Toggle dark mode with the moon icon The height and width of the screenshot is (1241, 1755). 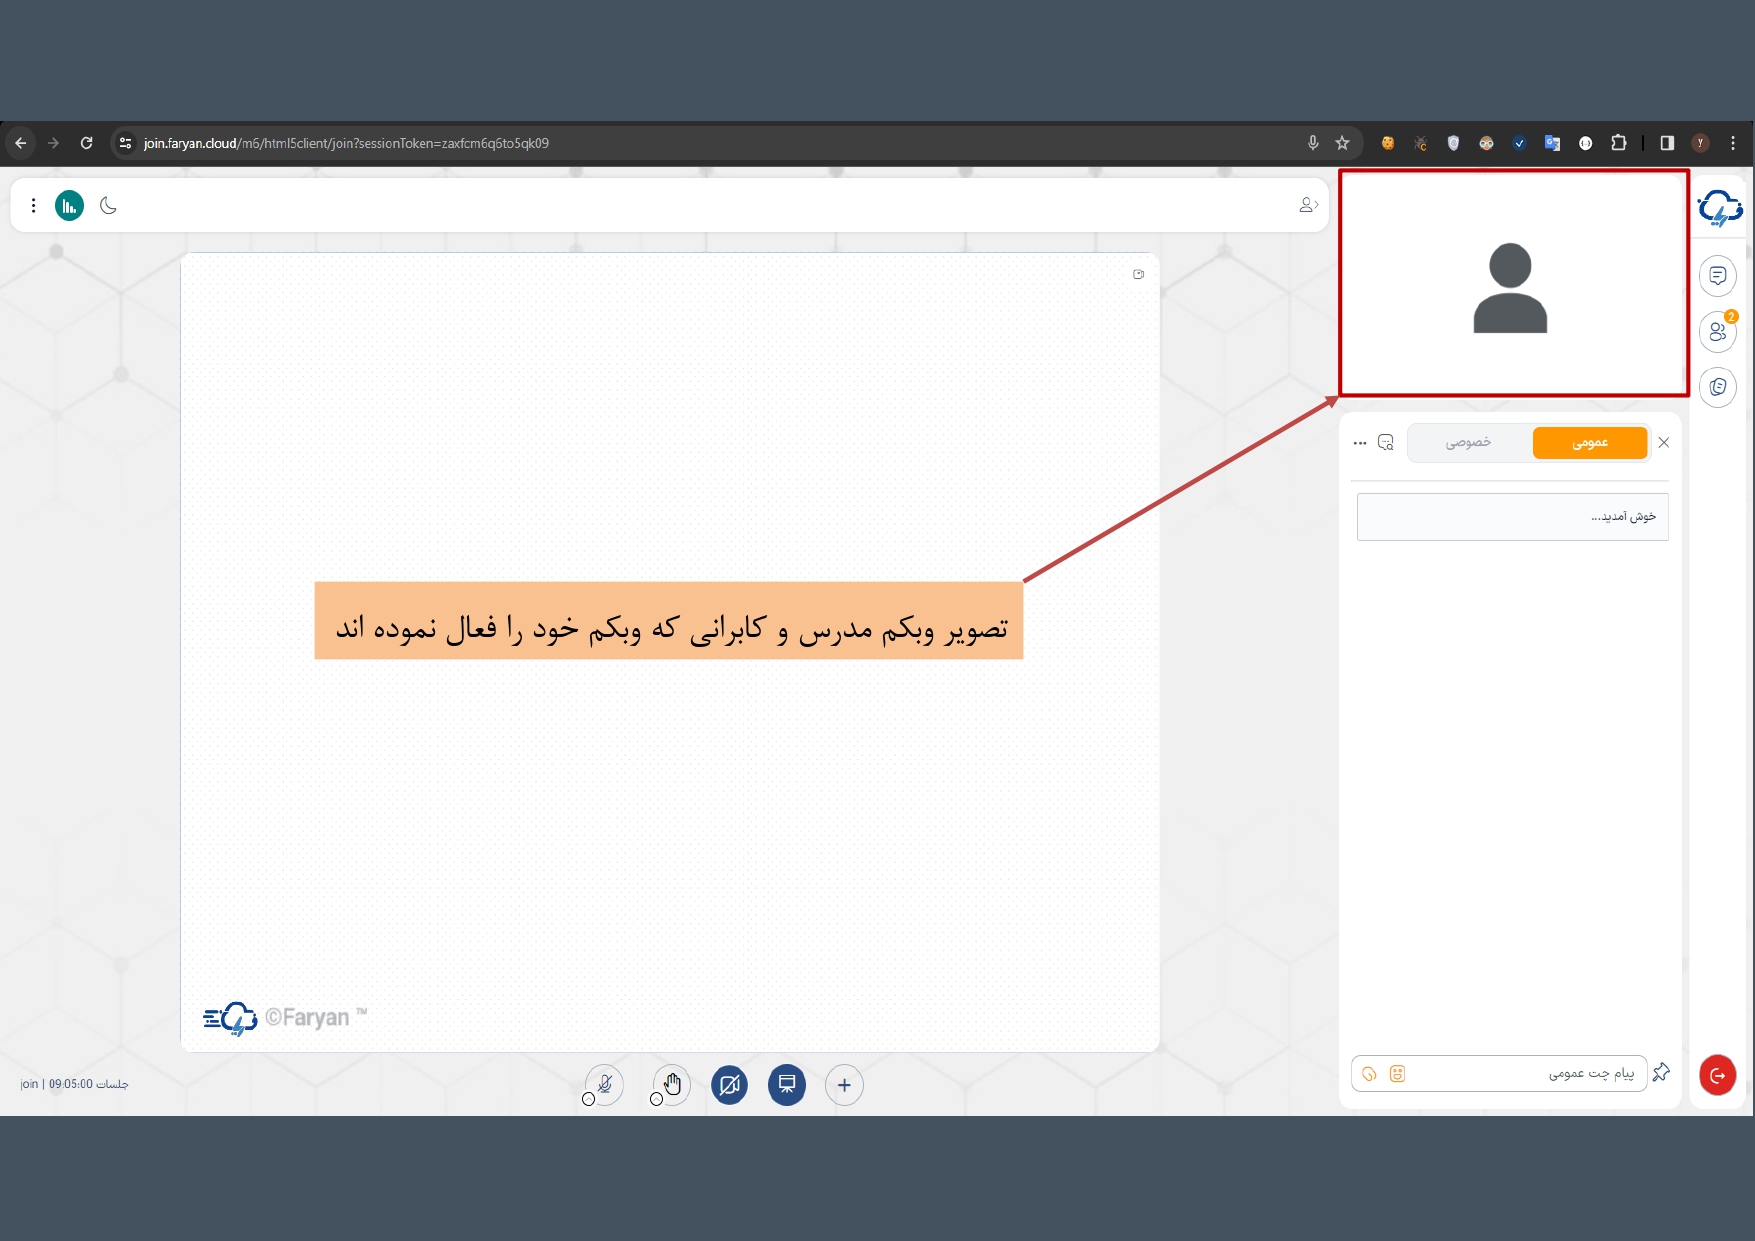tap(108, 206)
